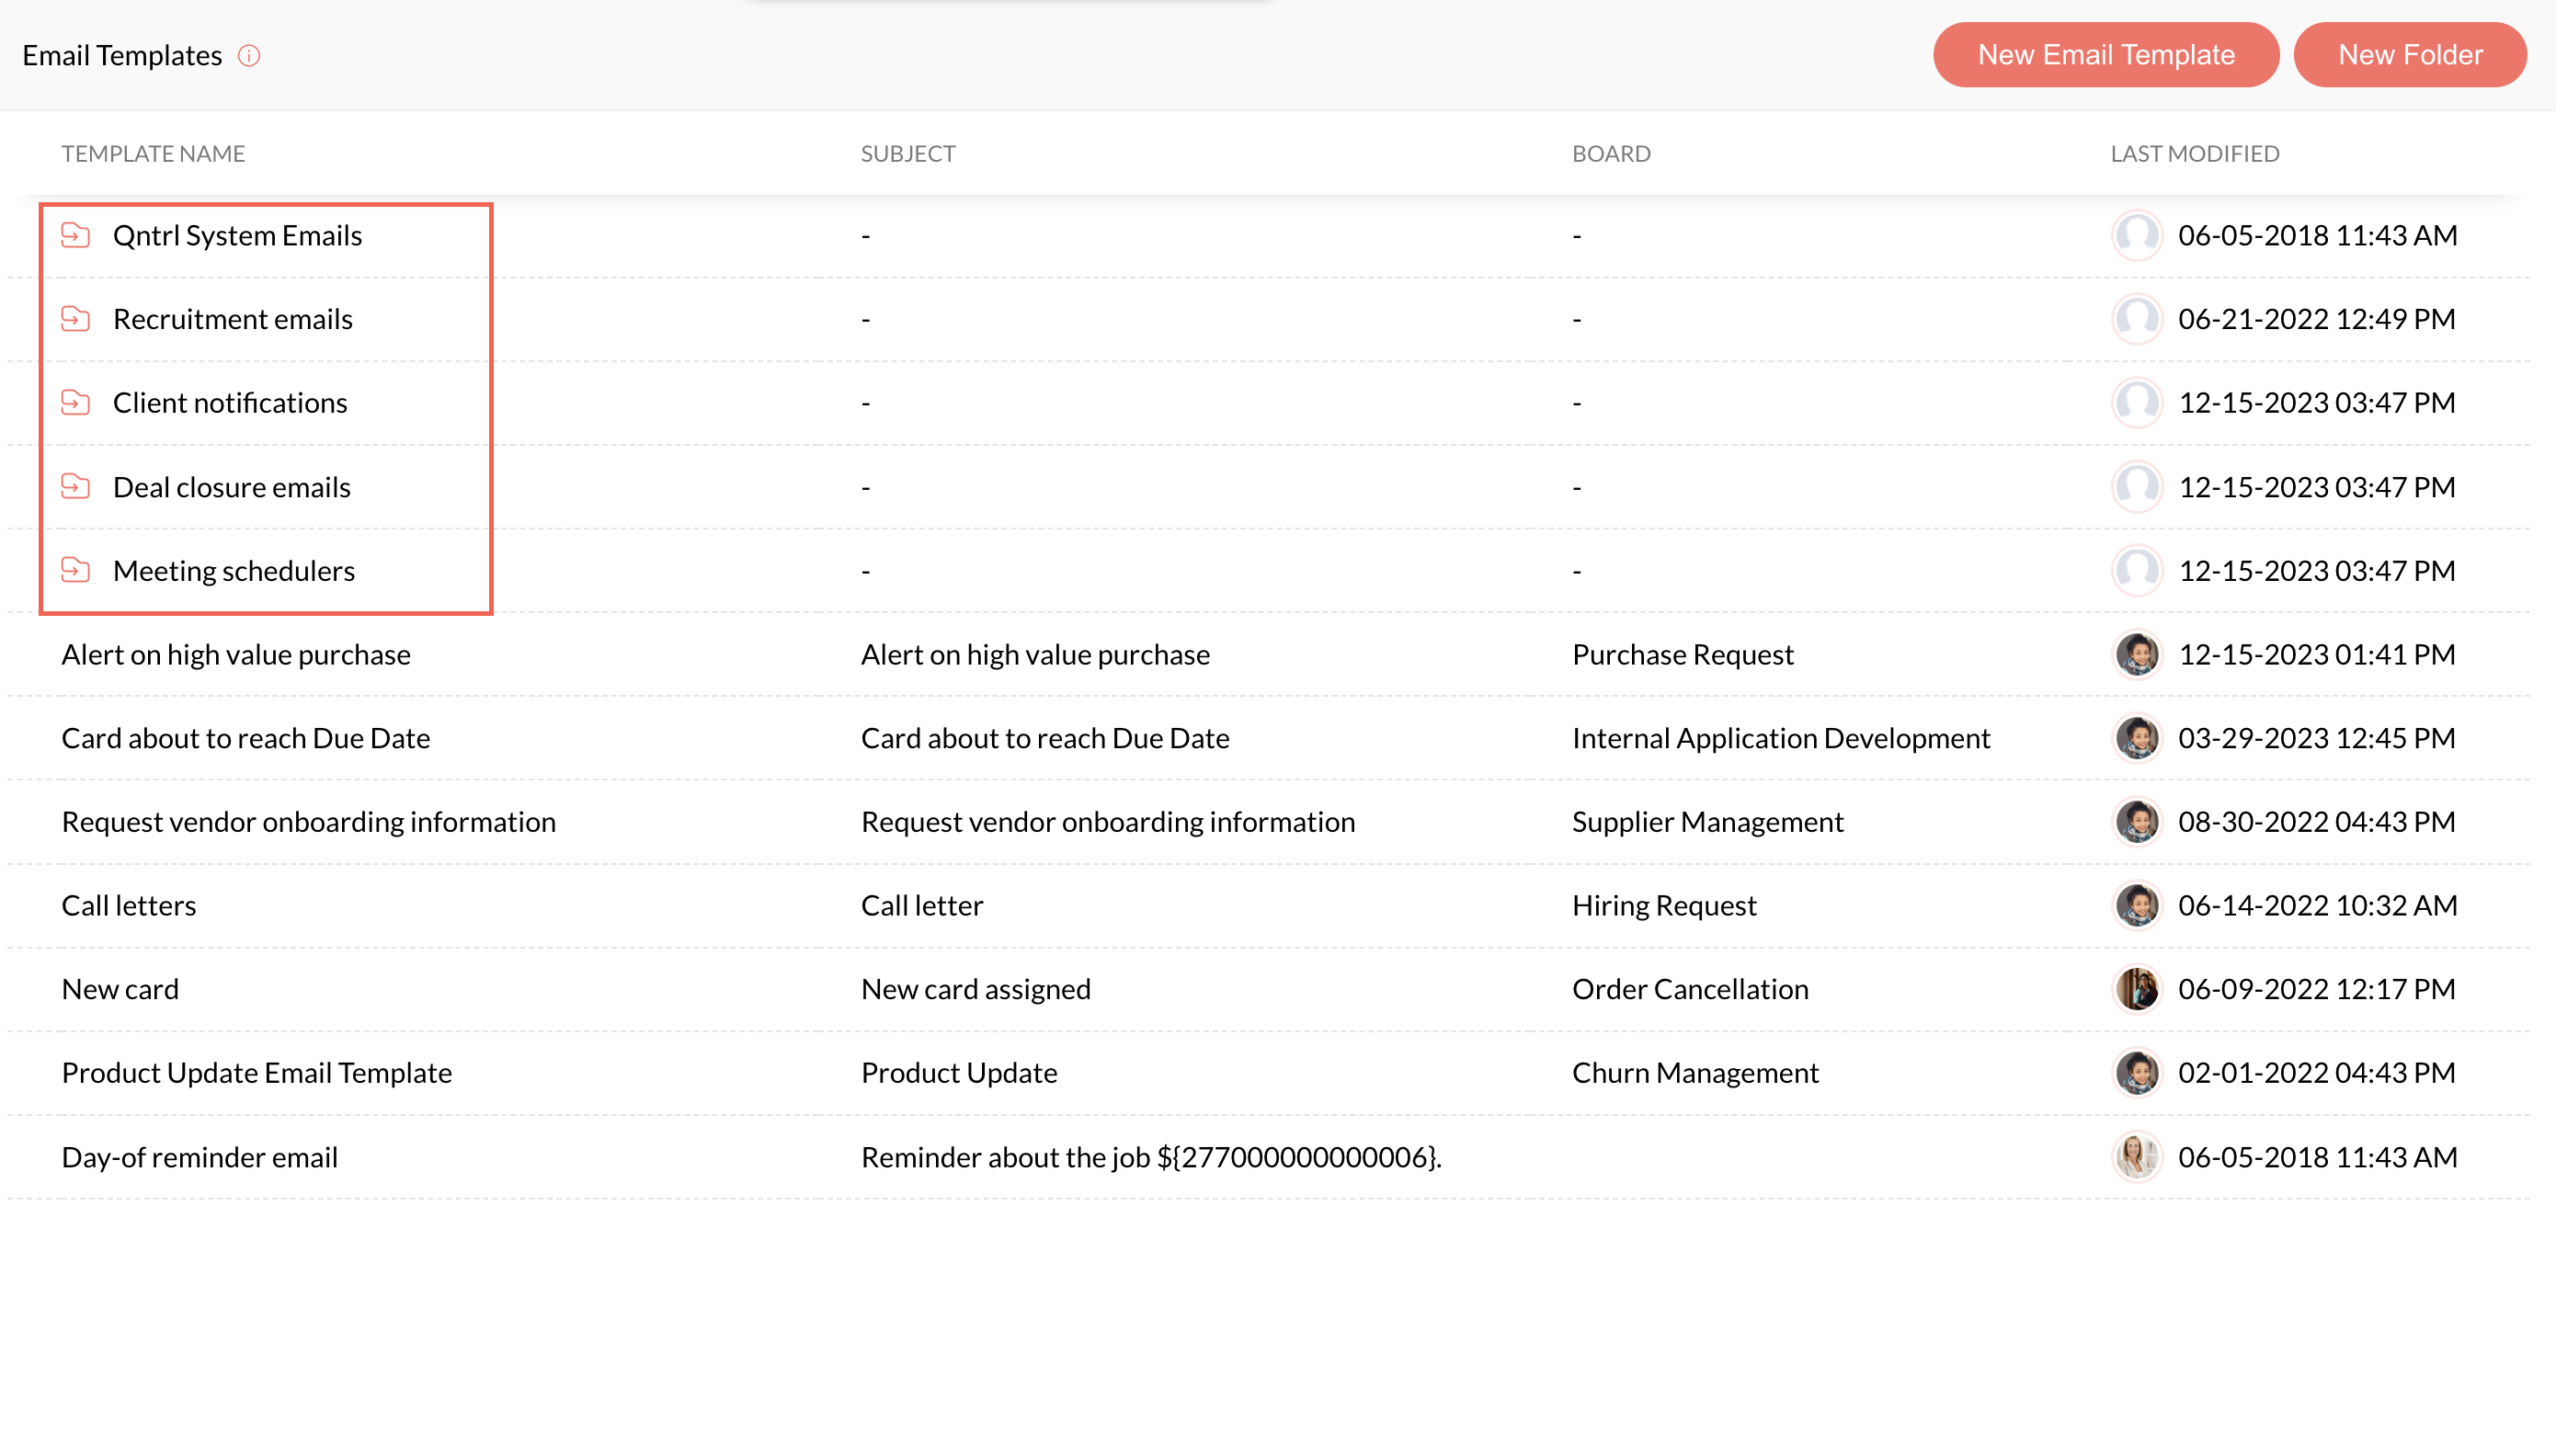Click the avatar on the New card row
This screenshot has width=2556, height=1456.
click(2137, 989)
